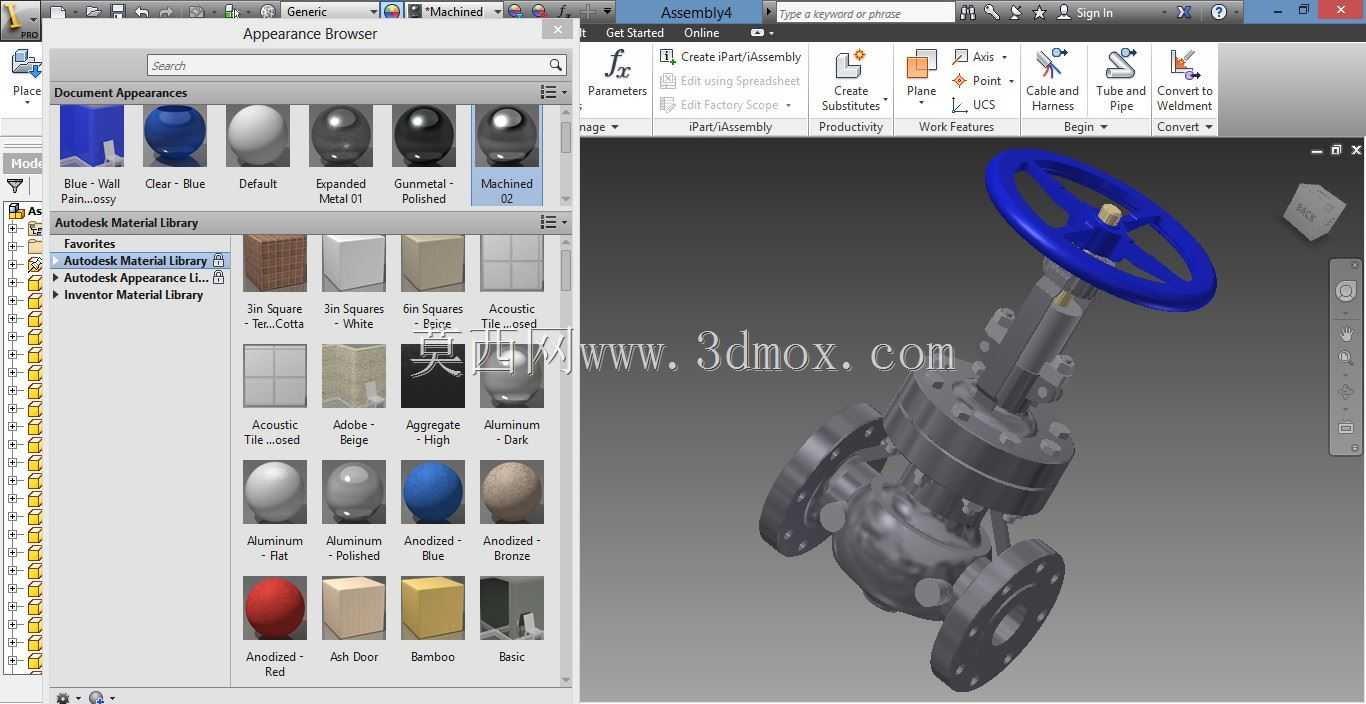Image resolution: width=1366 pixels, height=704 pixels.
Task: Click the search magnifier in Appearance Browser
Action: click(x=556, y=65)
